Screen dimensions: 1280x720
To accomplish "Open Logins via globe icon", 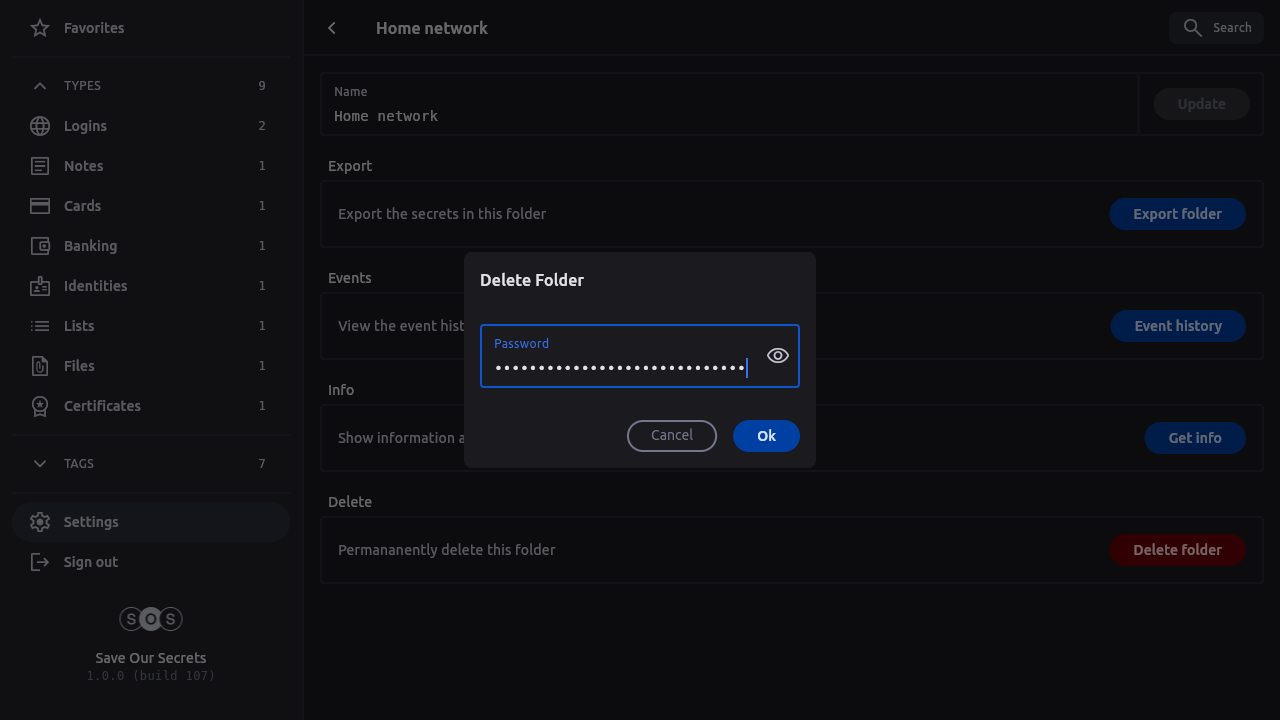I will (x=40, y=126).
